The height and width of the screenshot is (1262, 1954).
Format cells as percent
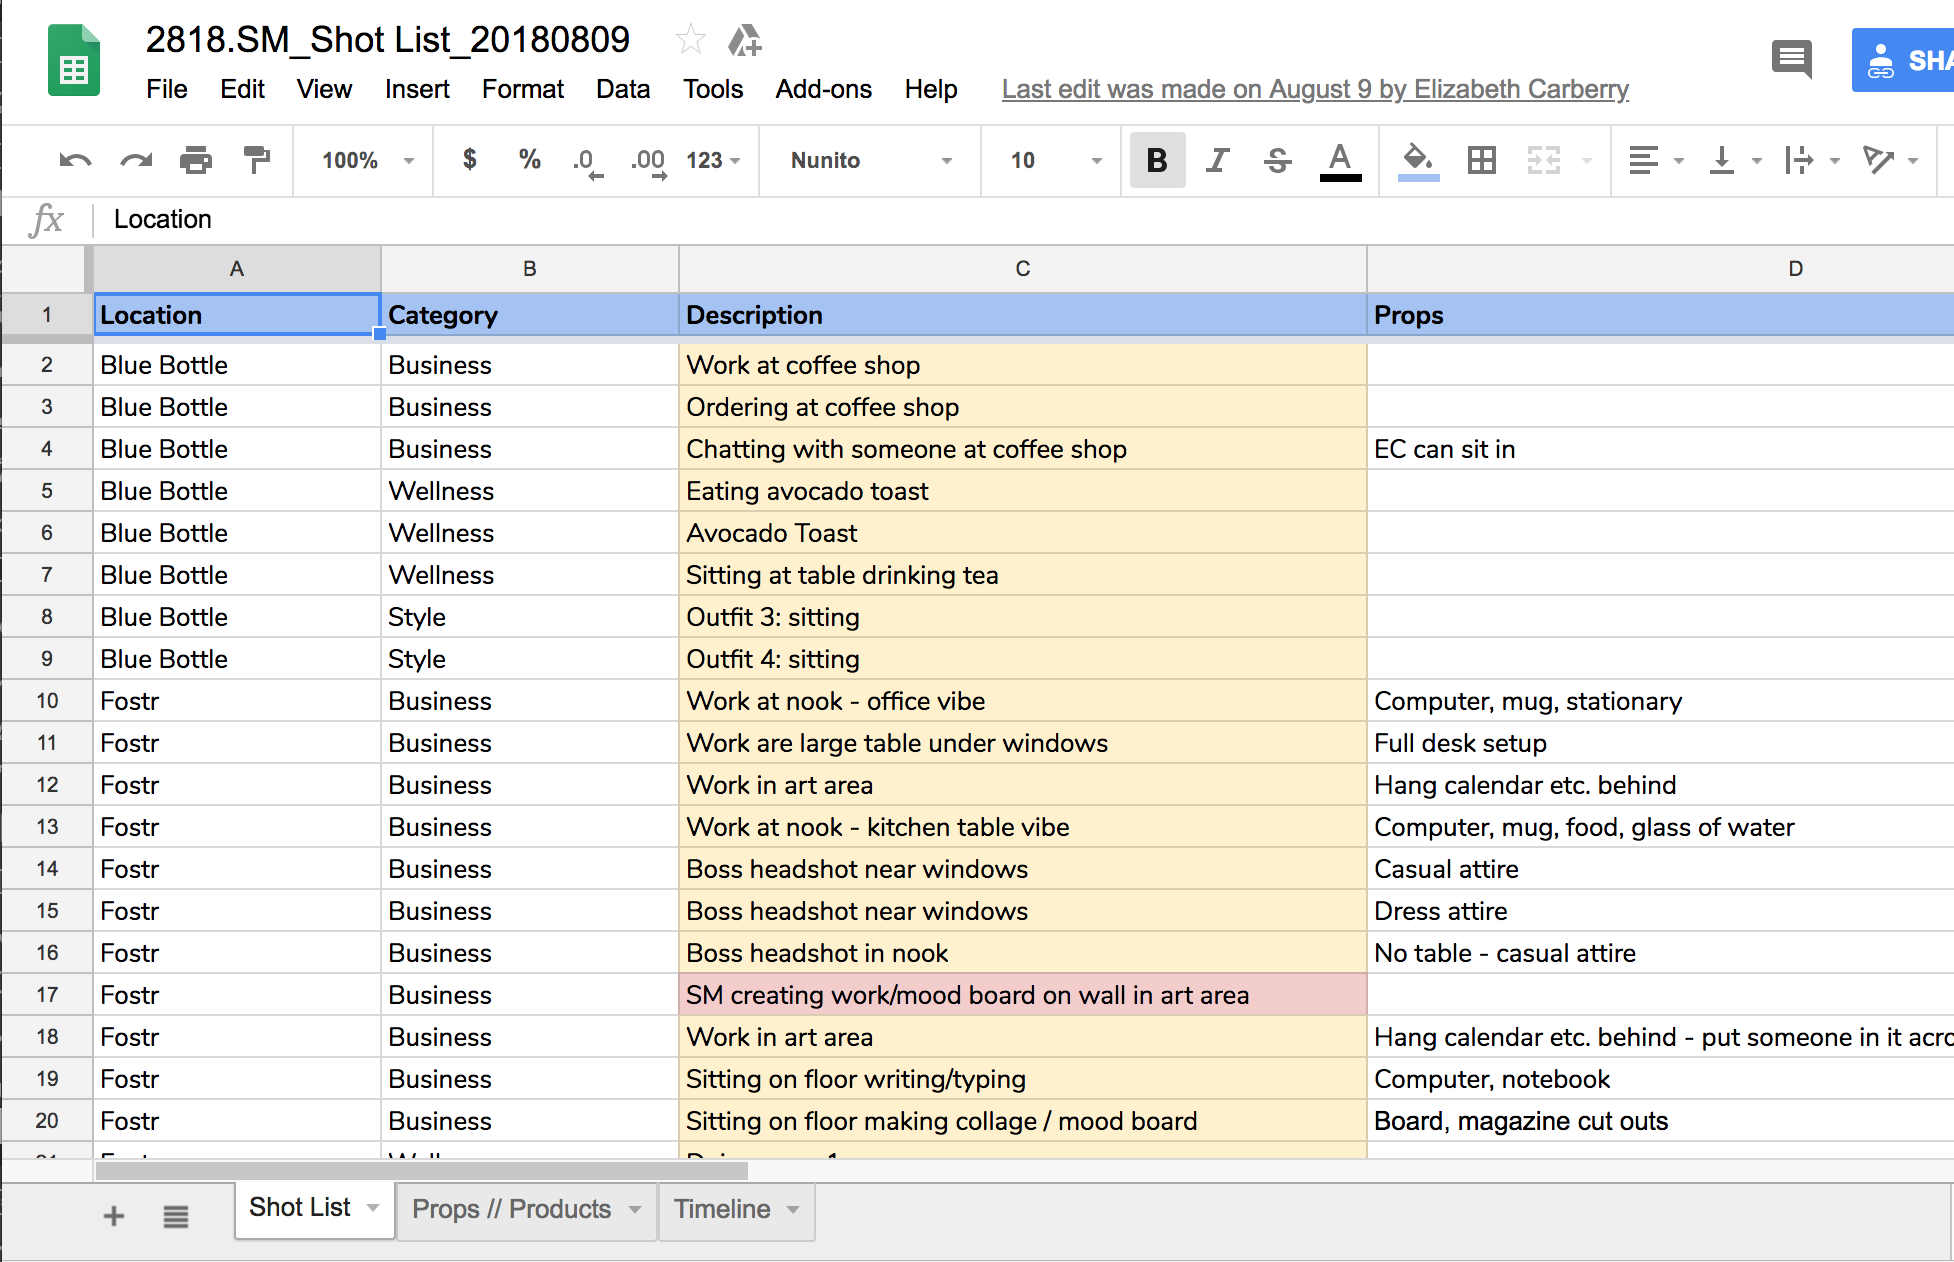tap(529, 160)
